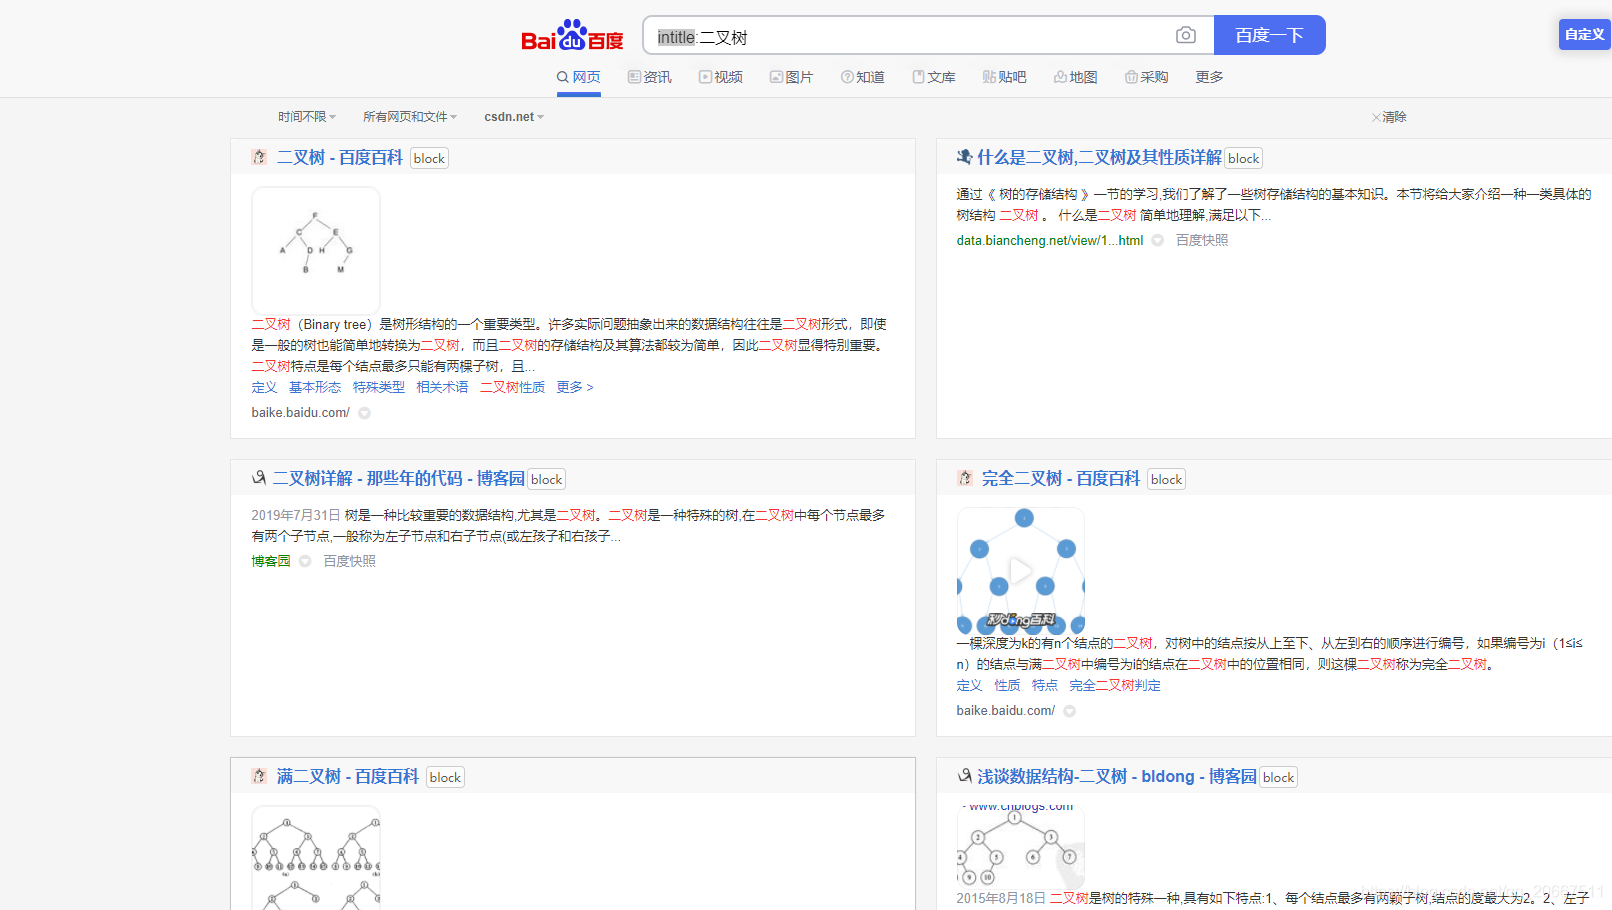Open arrow next to baike.baidu.com/ under 二叉树
This screenshot has width=1612, height=910.
click(x=365, y=413)
